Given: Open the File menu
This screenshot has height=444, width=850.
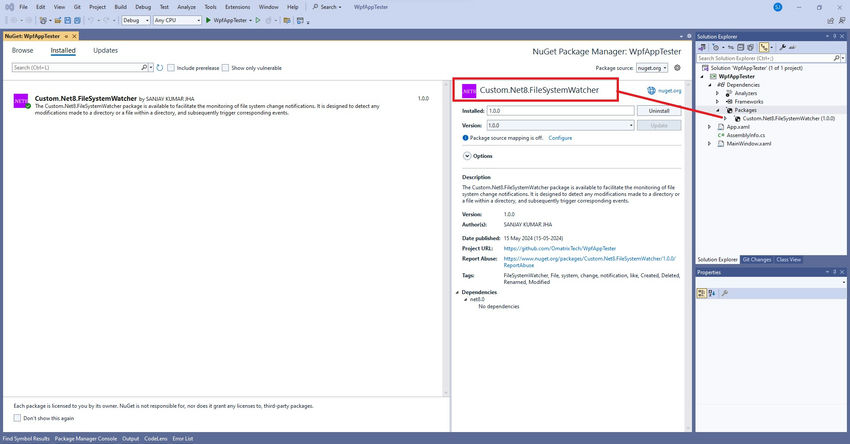Looking at the screenshot, I should [x=23, y=7].
